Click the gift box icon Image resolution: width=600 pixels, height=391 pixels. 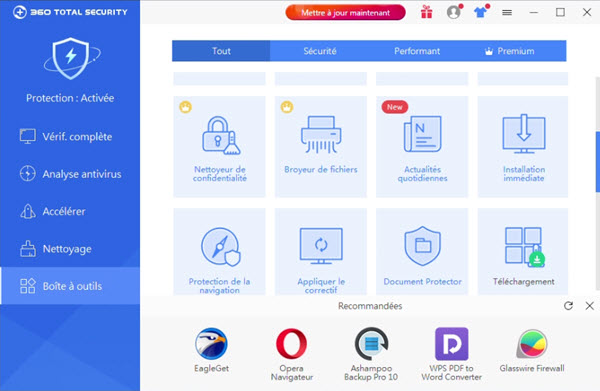tap(427, 12)
